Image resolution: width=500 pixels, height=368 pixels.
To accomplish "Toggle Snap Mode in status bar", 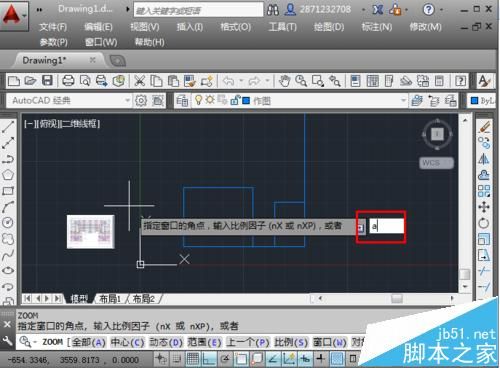I will coord(177,359).
